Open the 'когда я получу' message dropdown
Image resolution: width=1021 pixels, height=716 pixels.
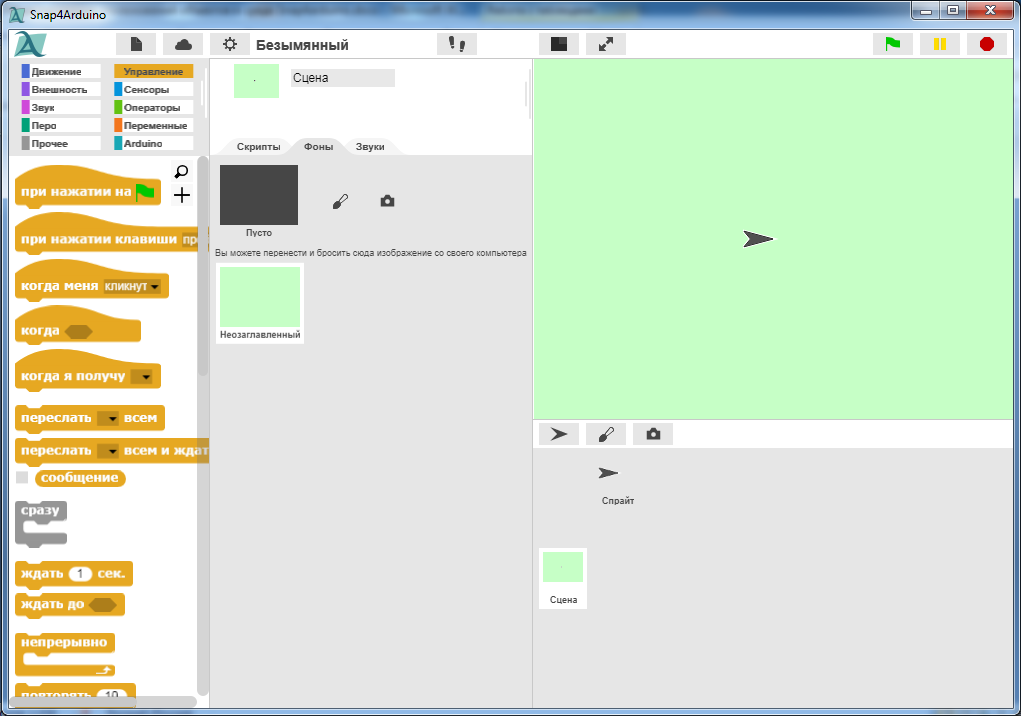146,377
